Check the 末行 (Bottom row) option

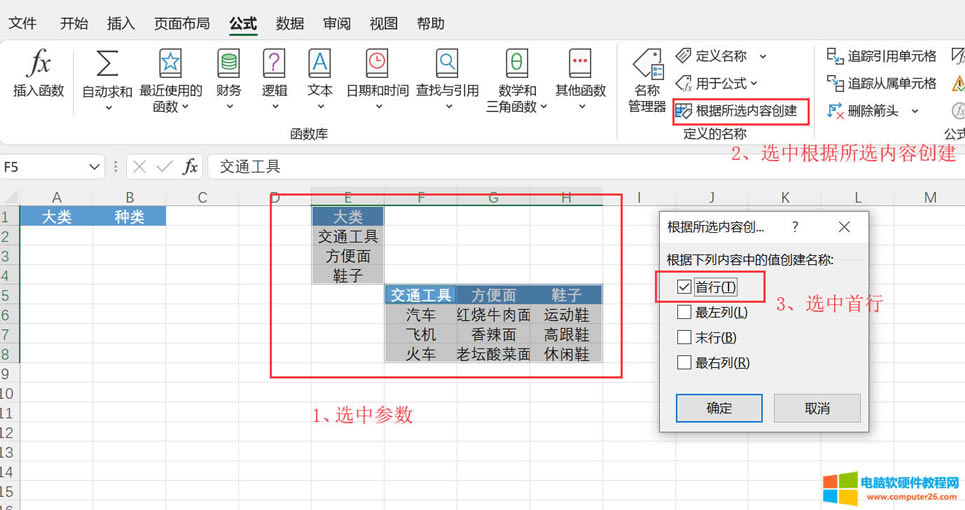684,337
